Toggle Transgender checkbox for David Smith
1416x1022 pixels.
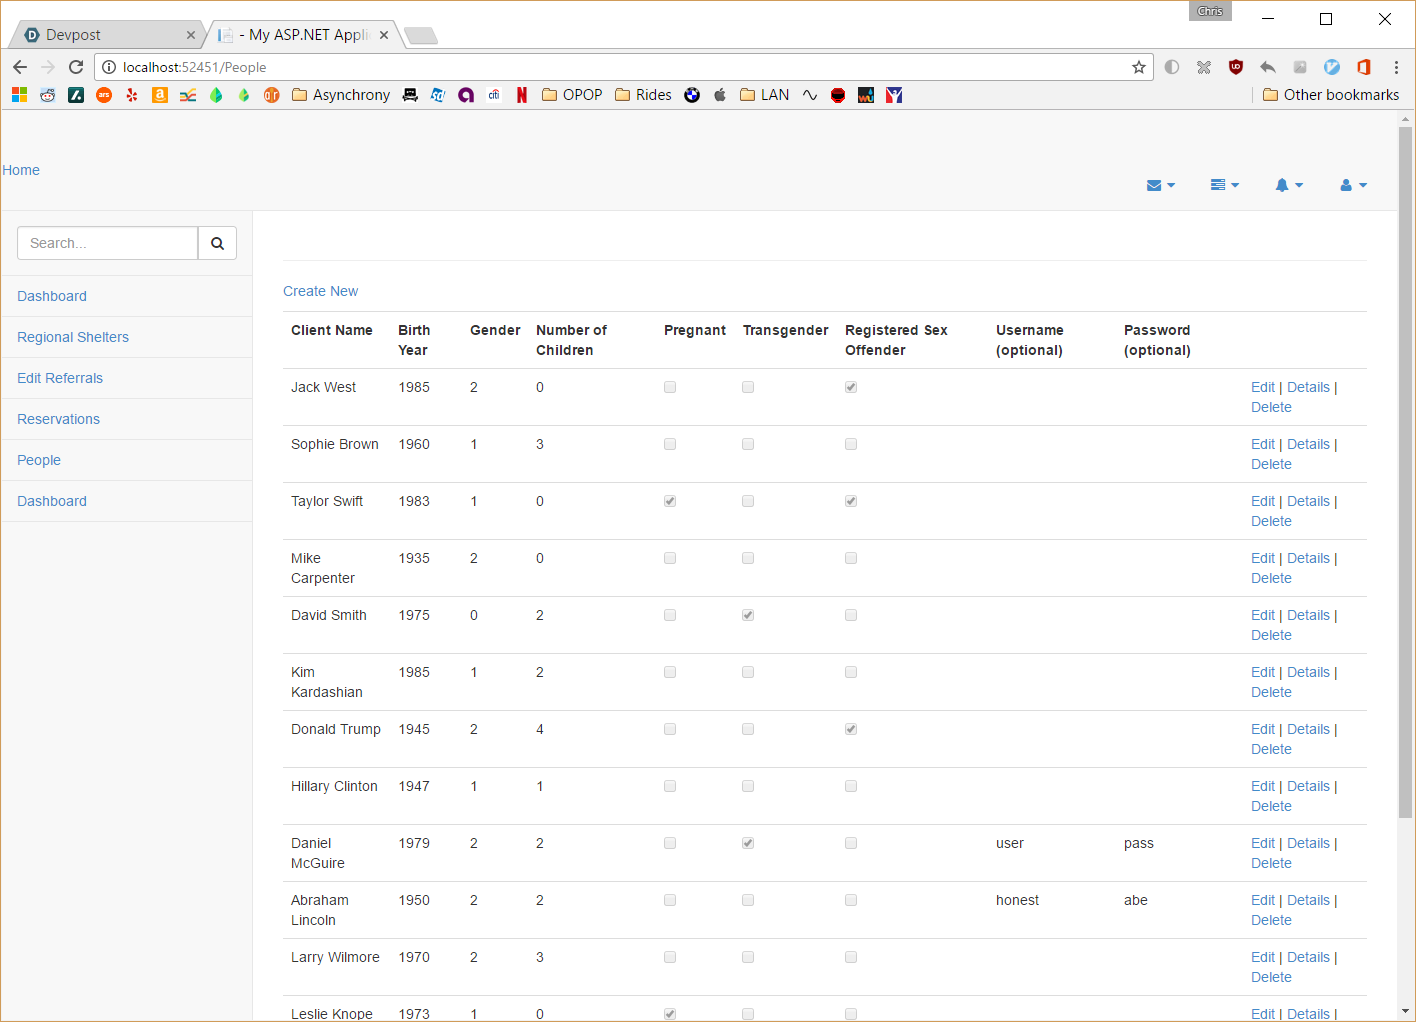[x=748, y=615]
